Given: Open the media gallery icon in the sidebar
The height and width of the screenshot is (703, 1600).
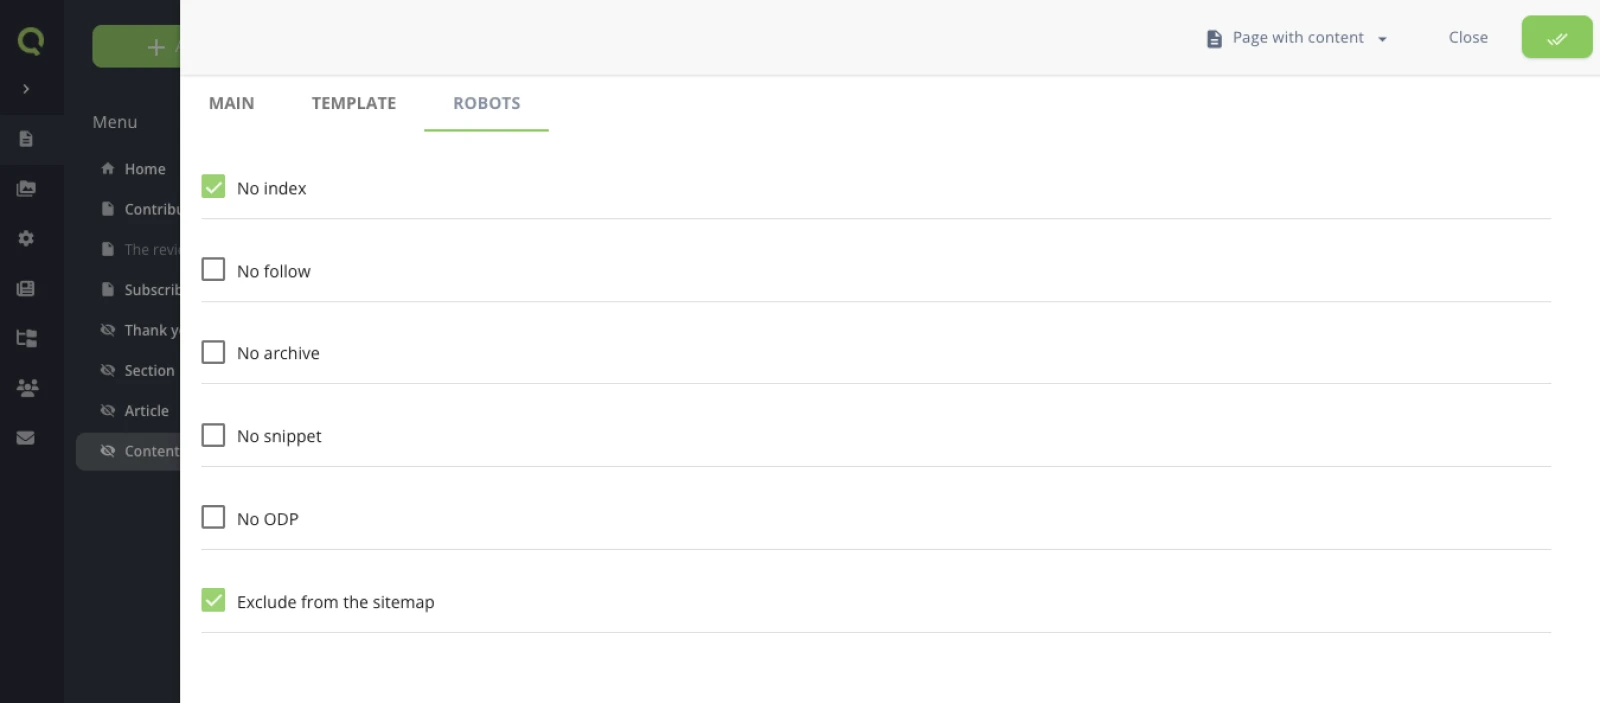Looking at the screenshot, I should pos(26,188).
